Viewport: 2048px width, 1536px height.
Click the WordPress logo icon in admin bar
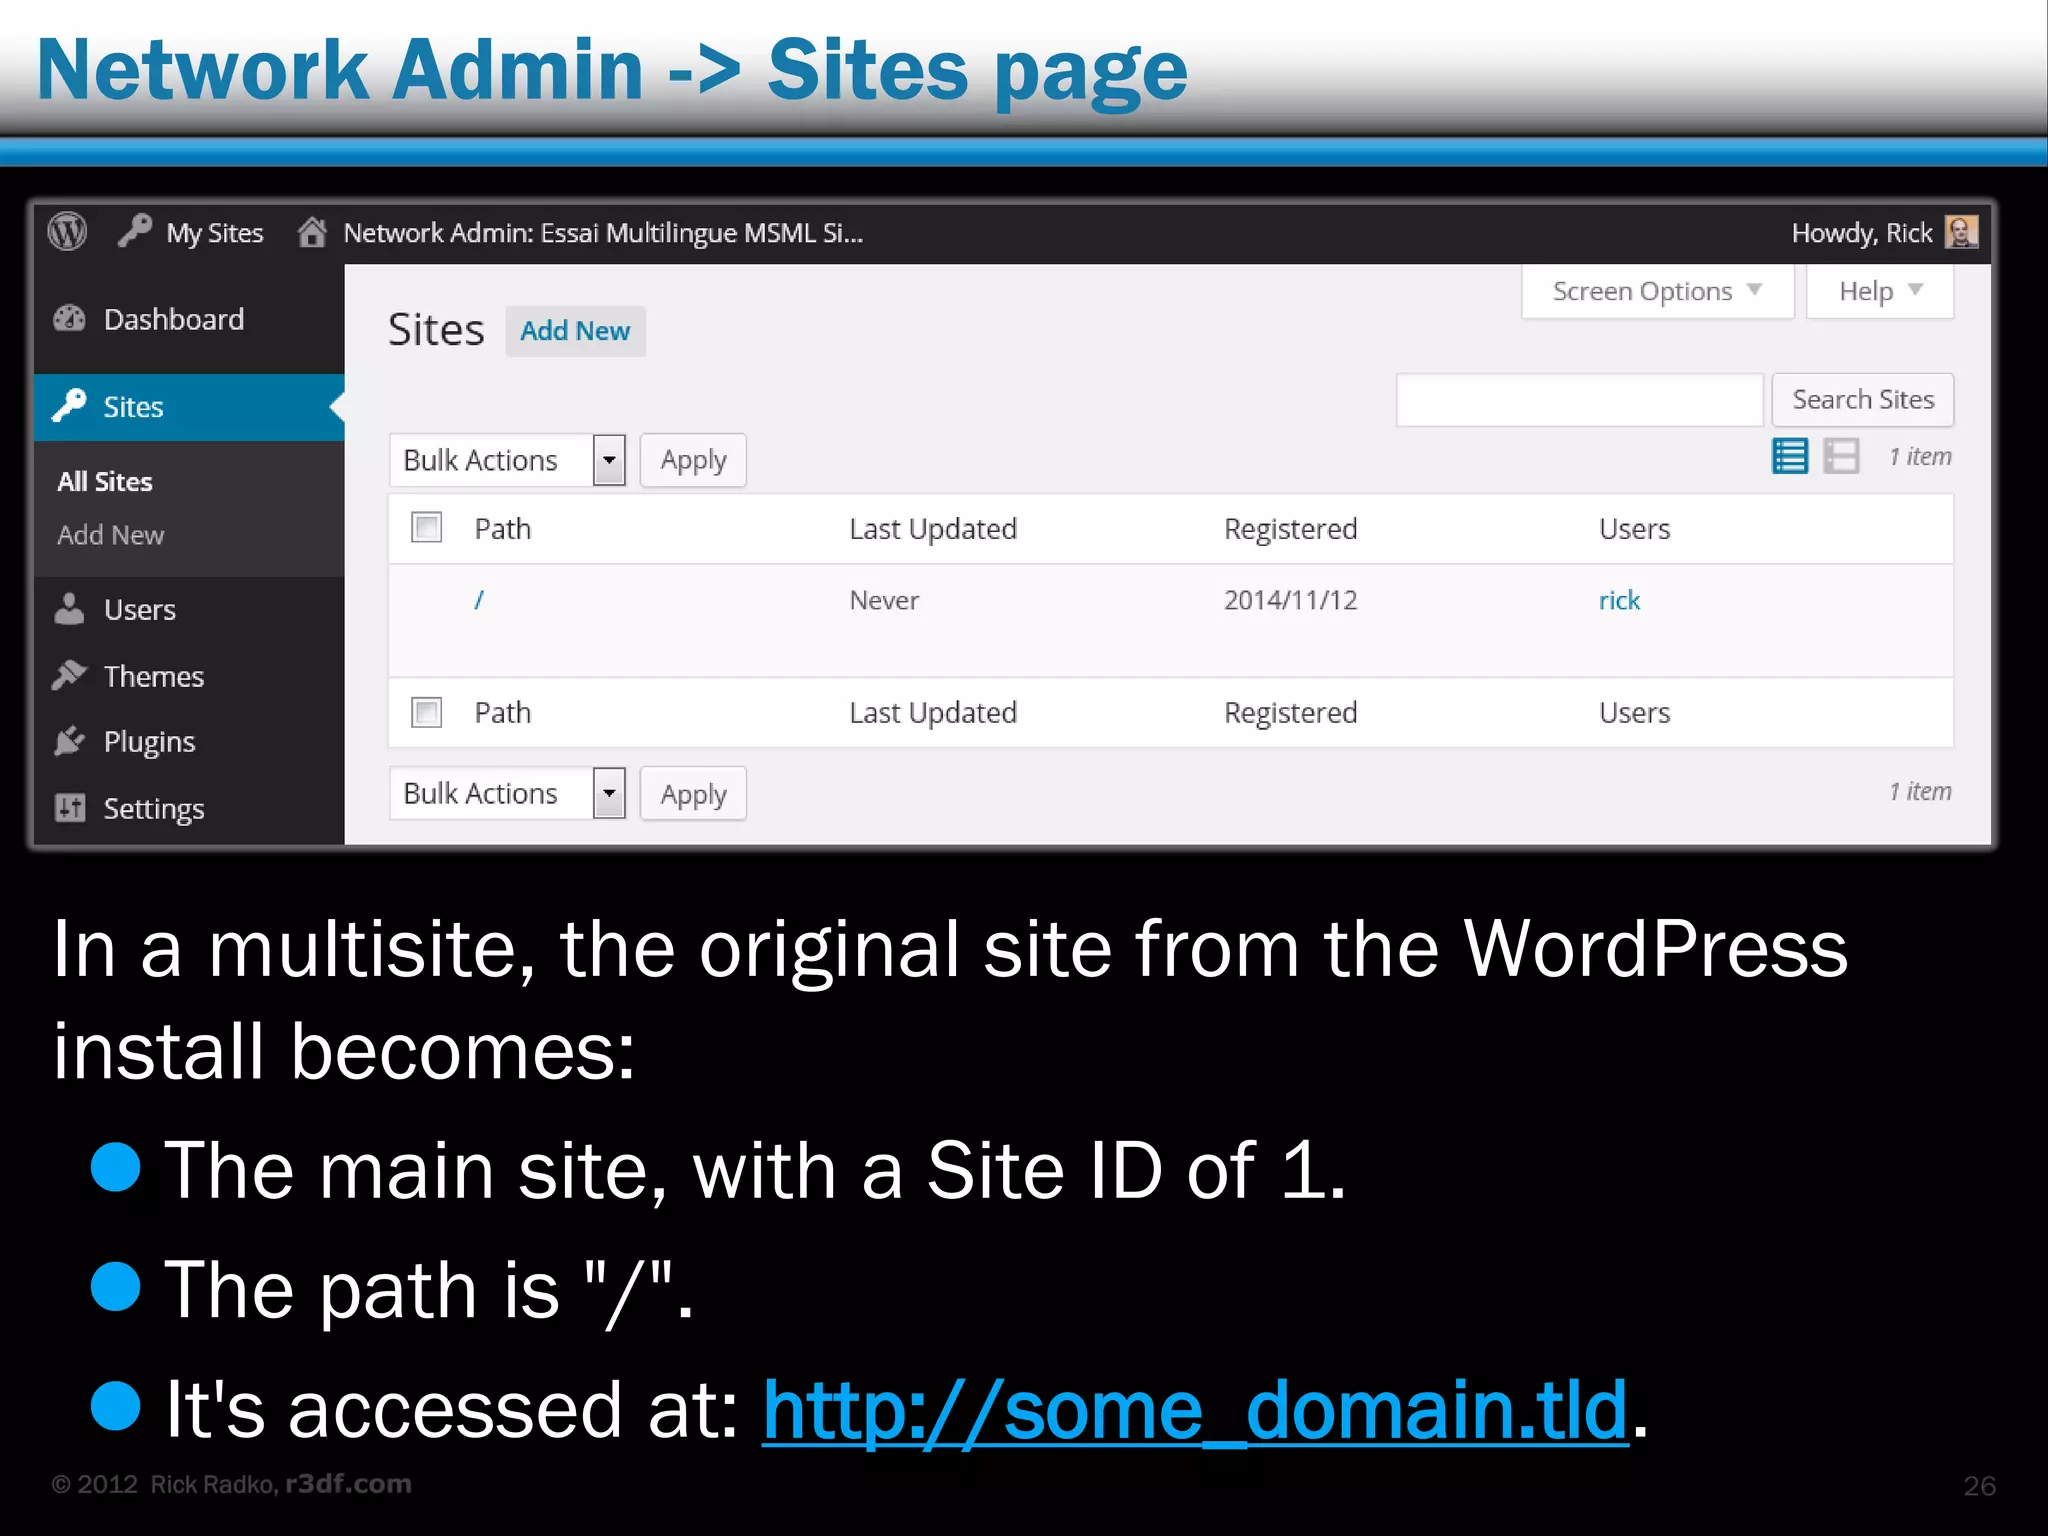pos(67,232)
